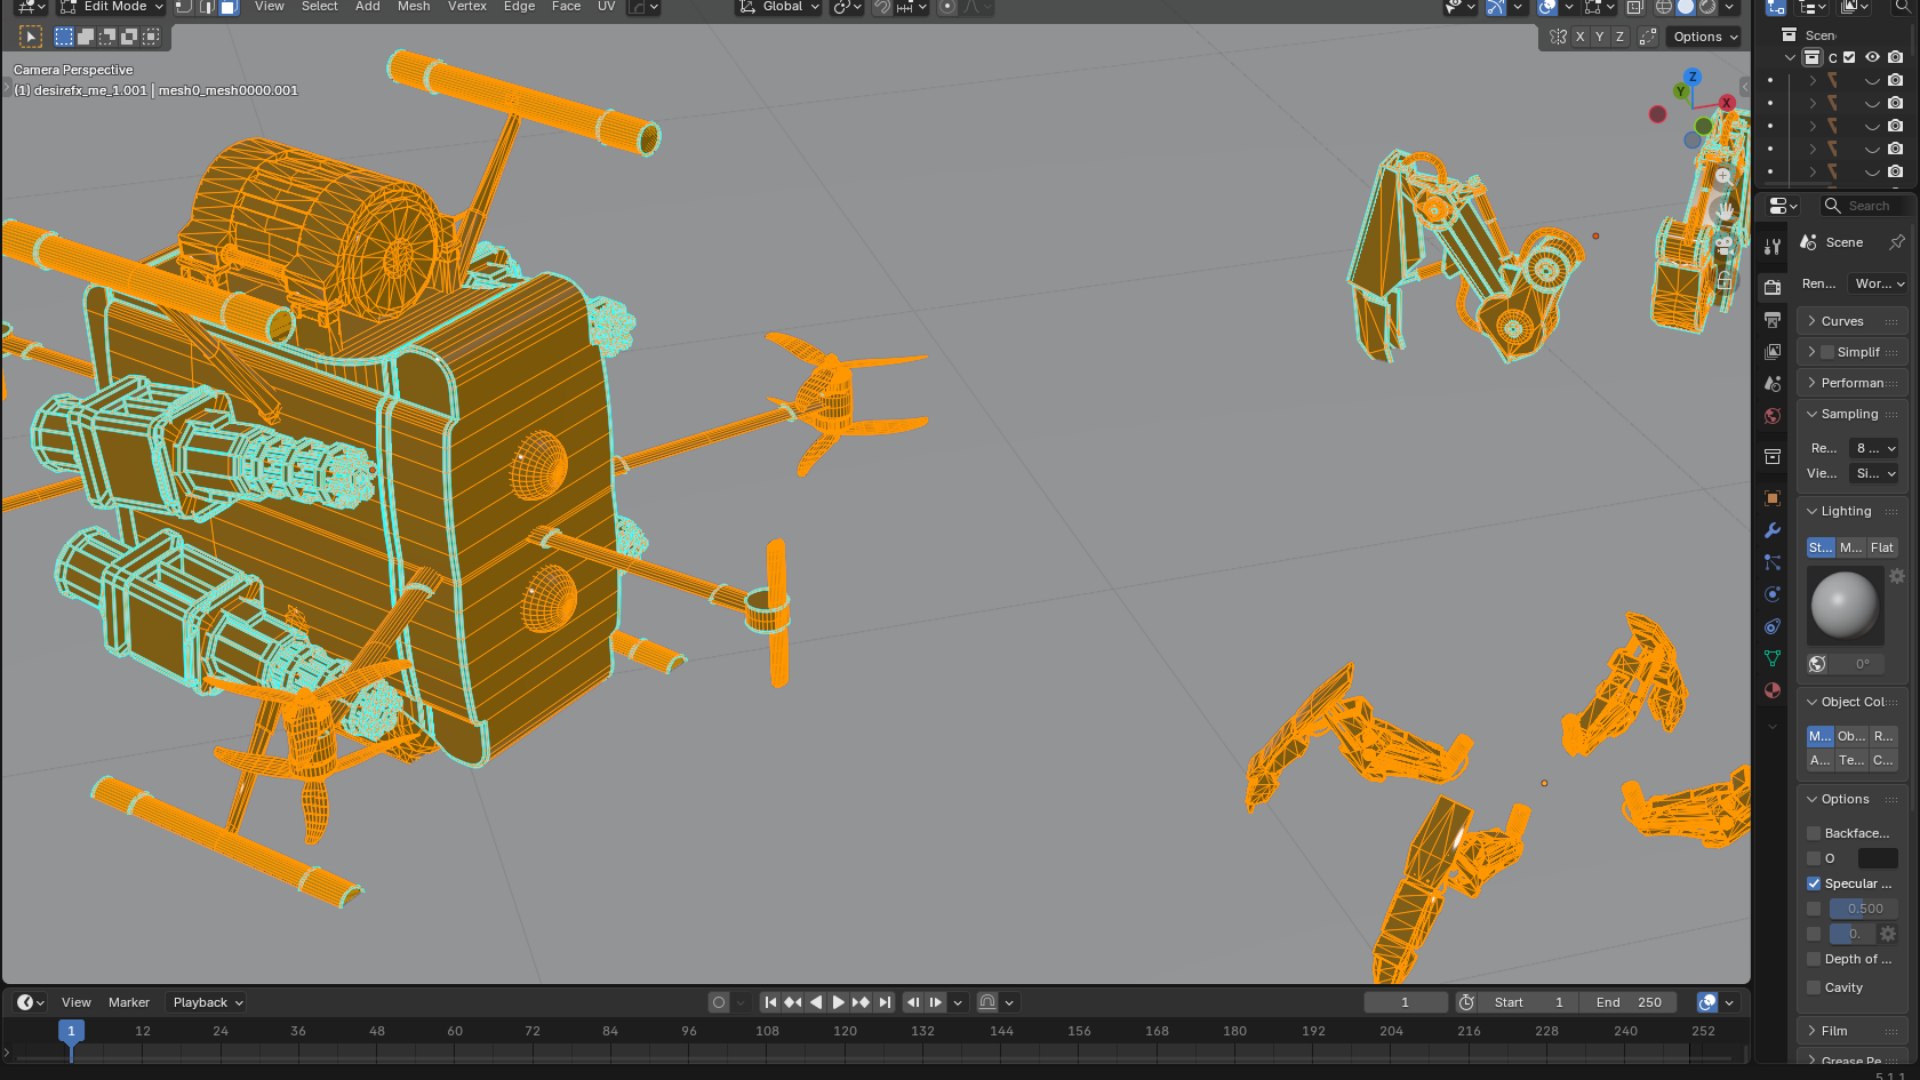Image resolution: width=1920 pixels, height=1080 pixels.
Task: Enable Depth of Field checkbox
Action: (1813, 959)
